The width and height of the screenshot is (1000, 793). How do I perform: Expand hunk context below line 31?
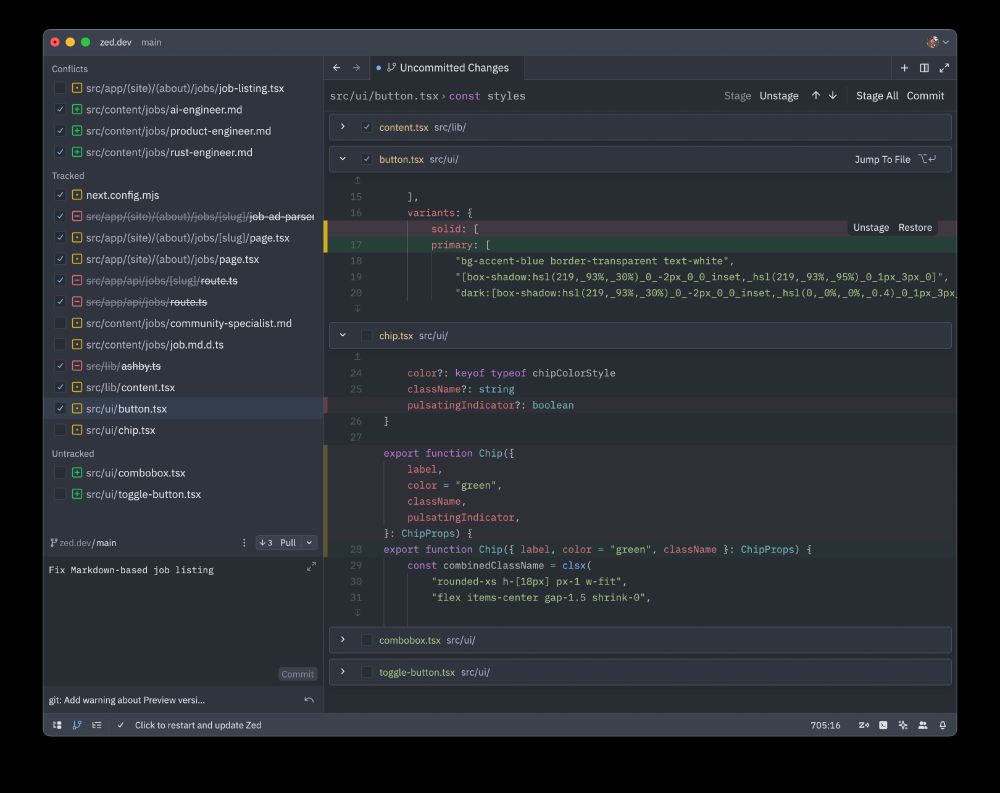tap(357, 612)
